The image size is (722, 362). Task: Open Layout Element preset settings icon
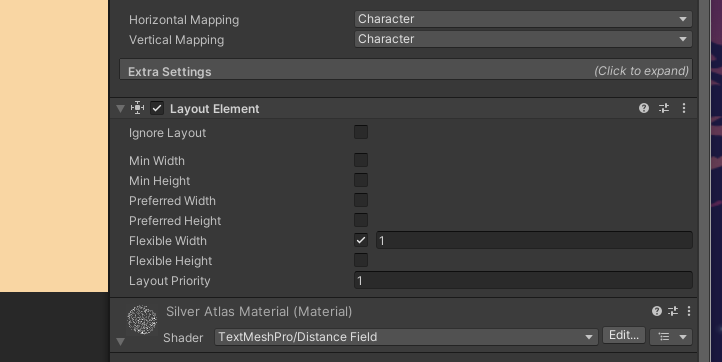[x=664, y=108]
